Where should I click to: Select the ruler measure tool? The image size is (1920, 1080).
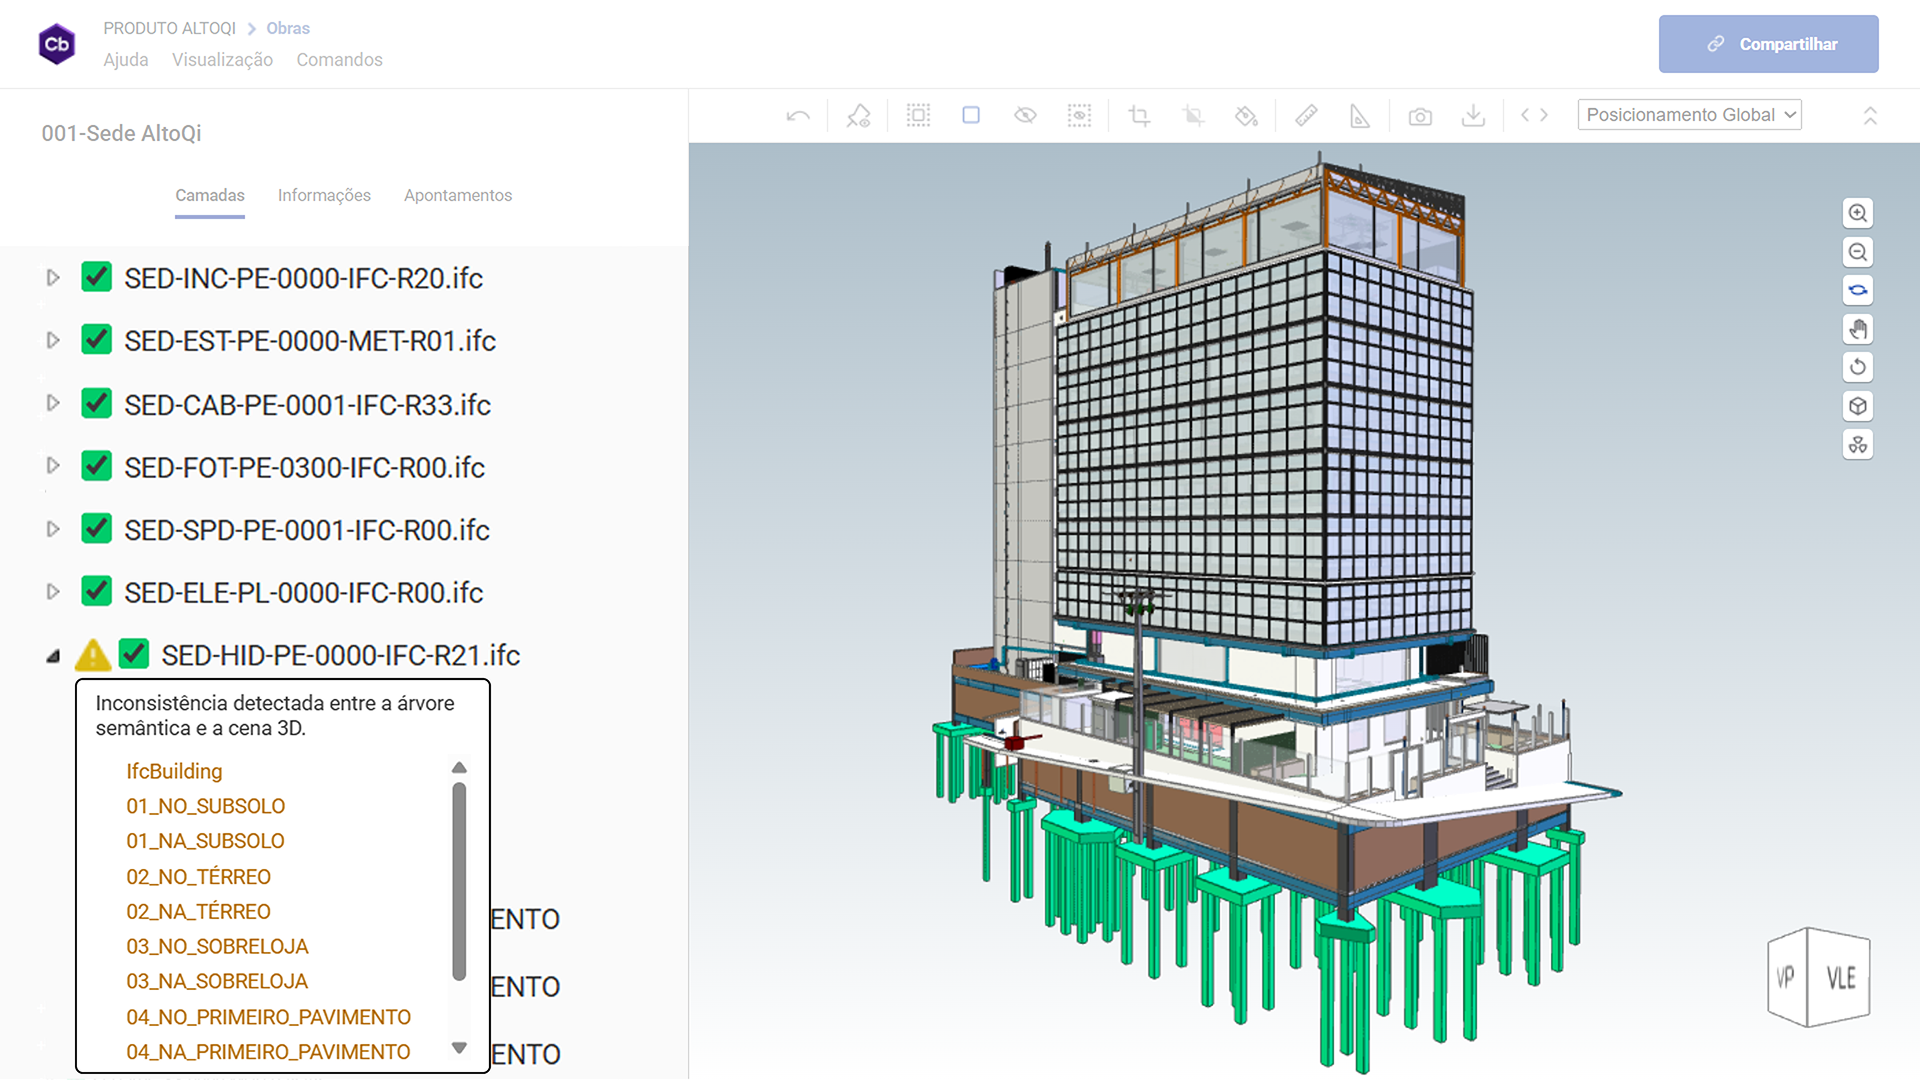tap(1306, 116)
